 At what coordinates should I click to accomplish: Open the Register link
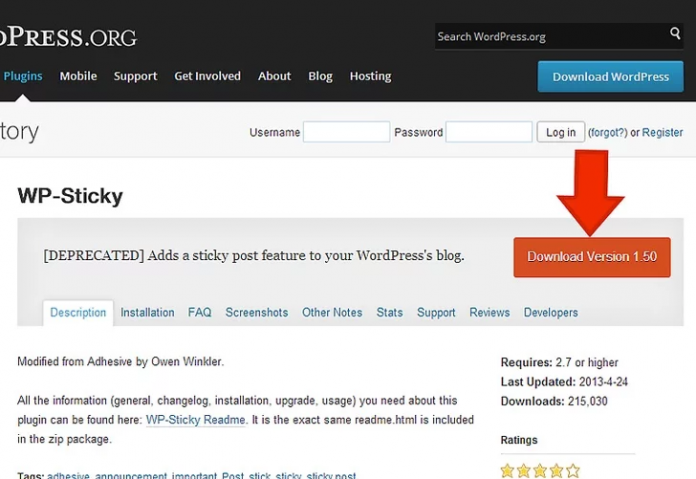662,133
